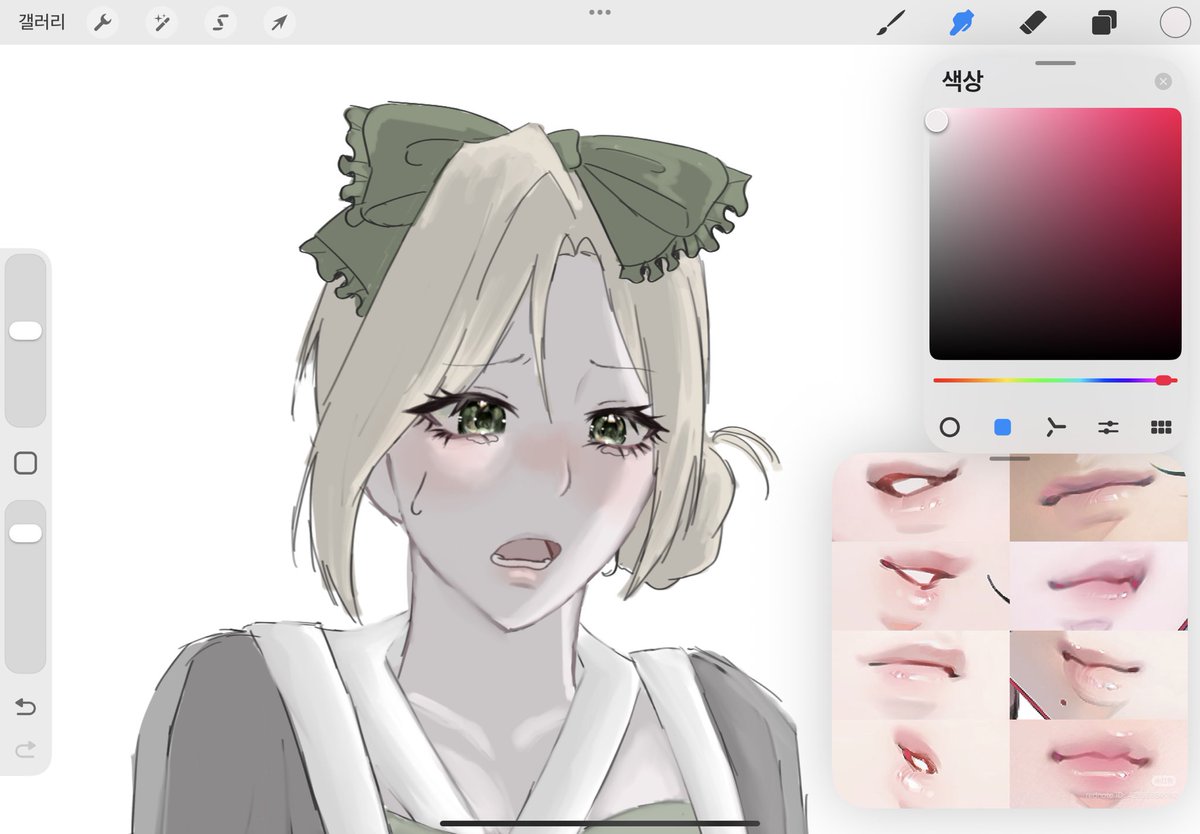Click the rainbow hue slider

pyautogui.click(x=1055, y=380)
